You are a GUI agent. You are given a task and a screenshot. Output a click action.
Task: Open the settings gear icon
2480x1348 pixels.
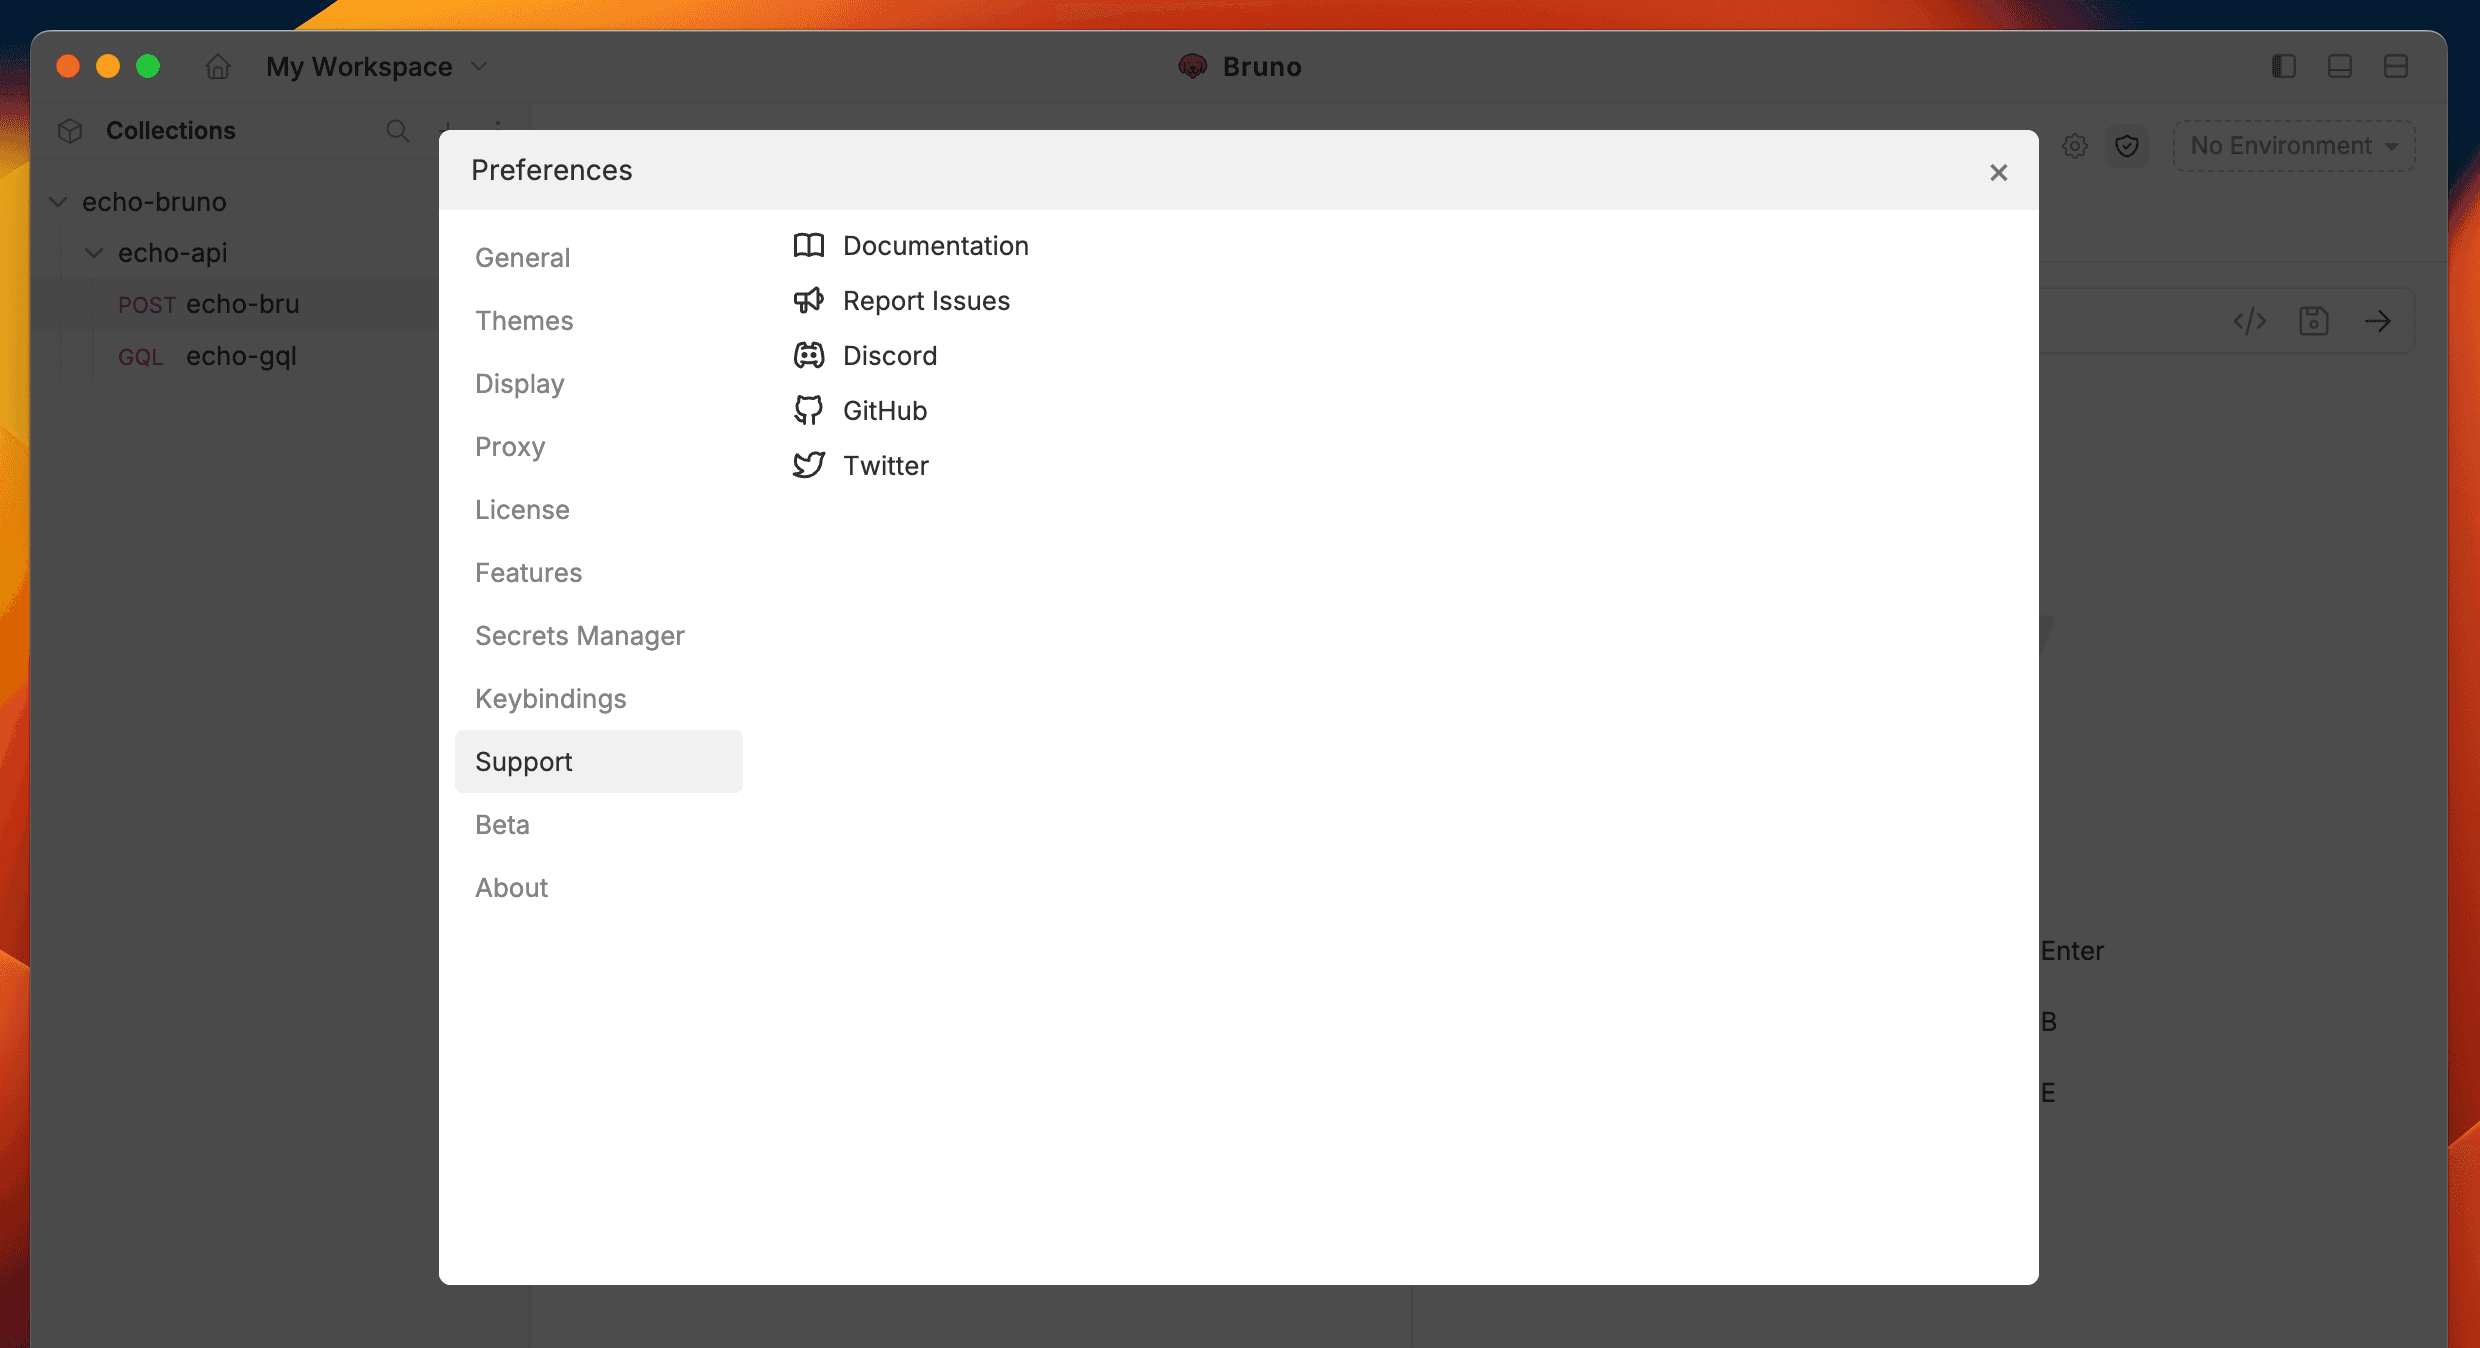(2075, 146)
